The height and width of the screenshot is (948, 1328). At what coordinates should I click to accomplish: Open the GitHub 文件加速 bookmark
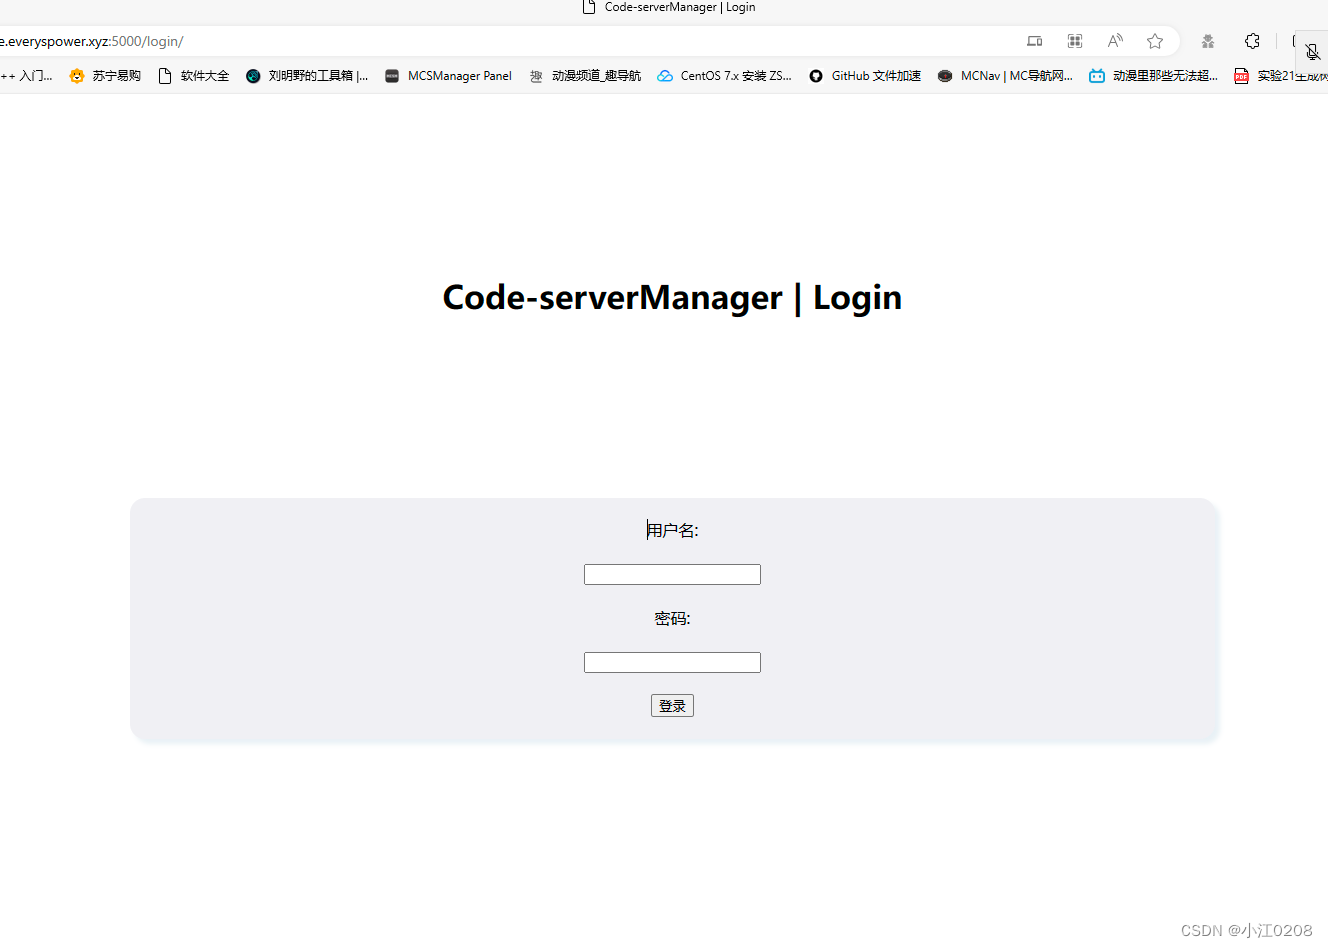[x=863, y=75]
